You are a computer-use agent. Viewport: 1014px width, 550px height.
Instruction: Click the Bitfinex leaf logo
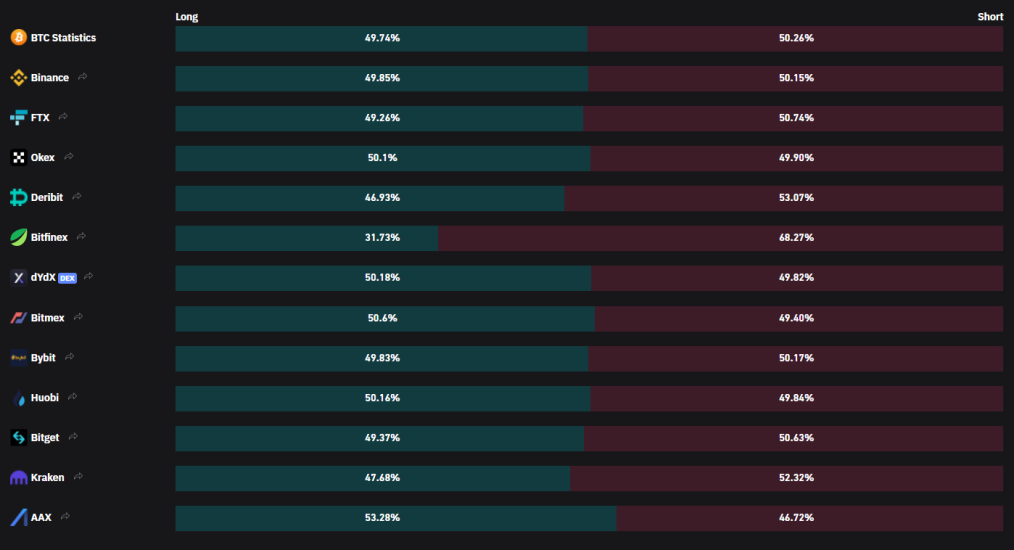point(19,237)
